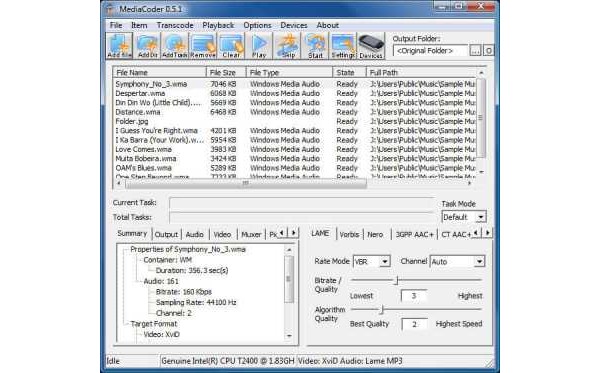Click the Container: WM tree node
Image resolution: width=600 pixels, height=373 pixels.
coord(167,260)
